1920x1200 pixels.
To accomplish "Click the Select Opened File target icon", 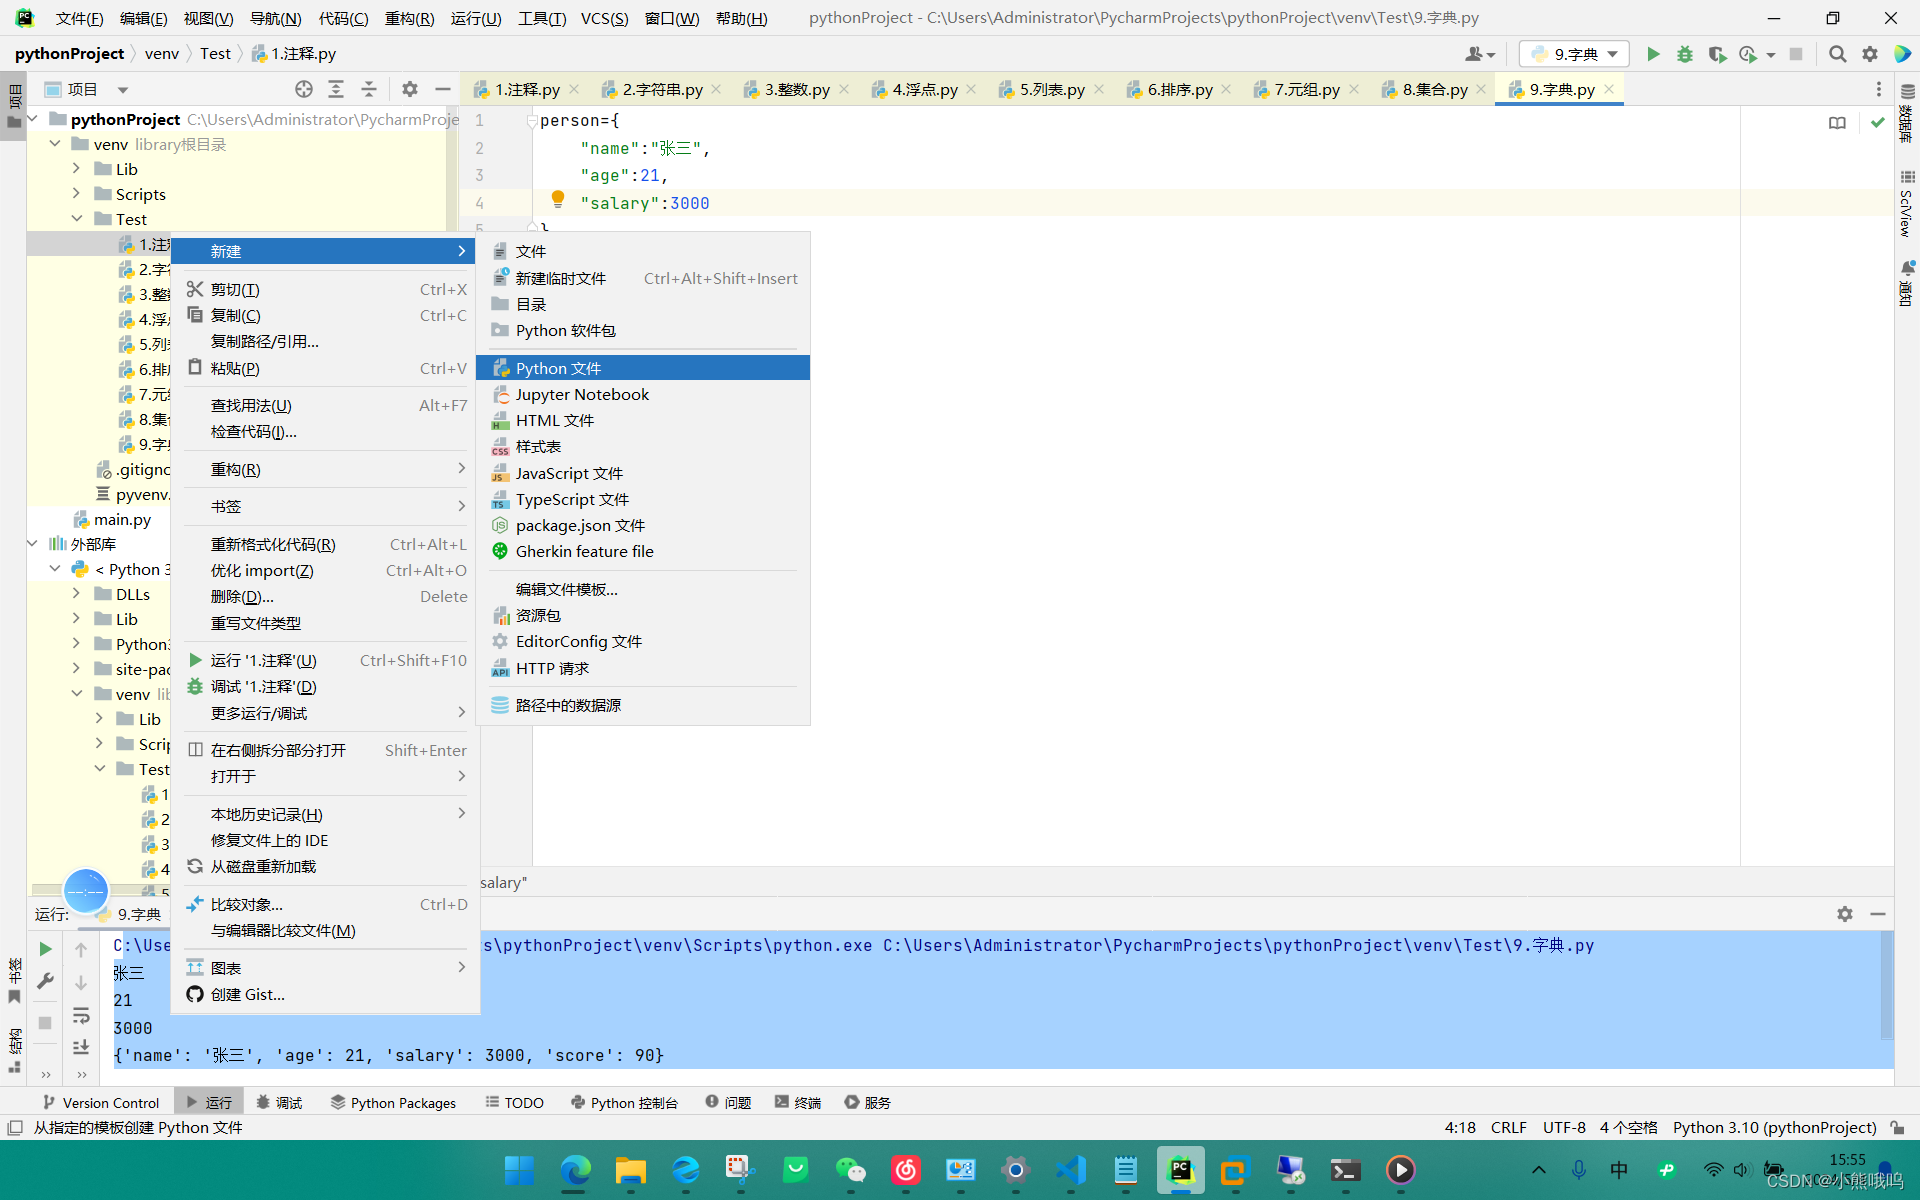I will (304, 89).
